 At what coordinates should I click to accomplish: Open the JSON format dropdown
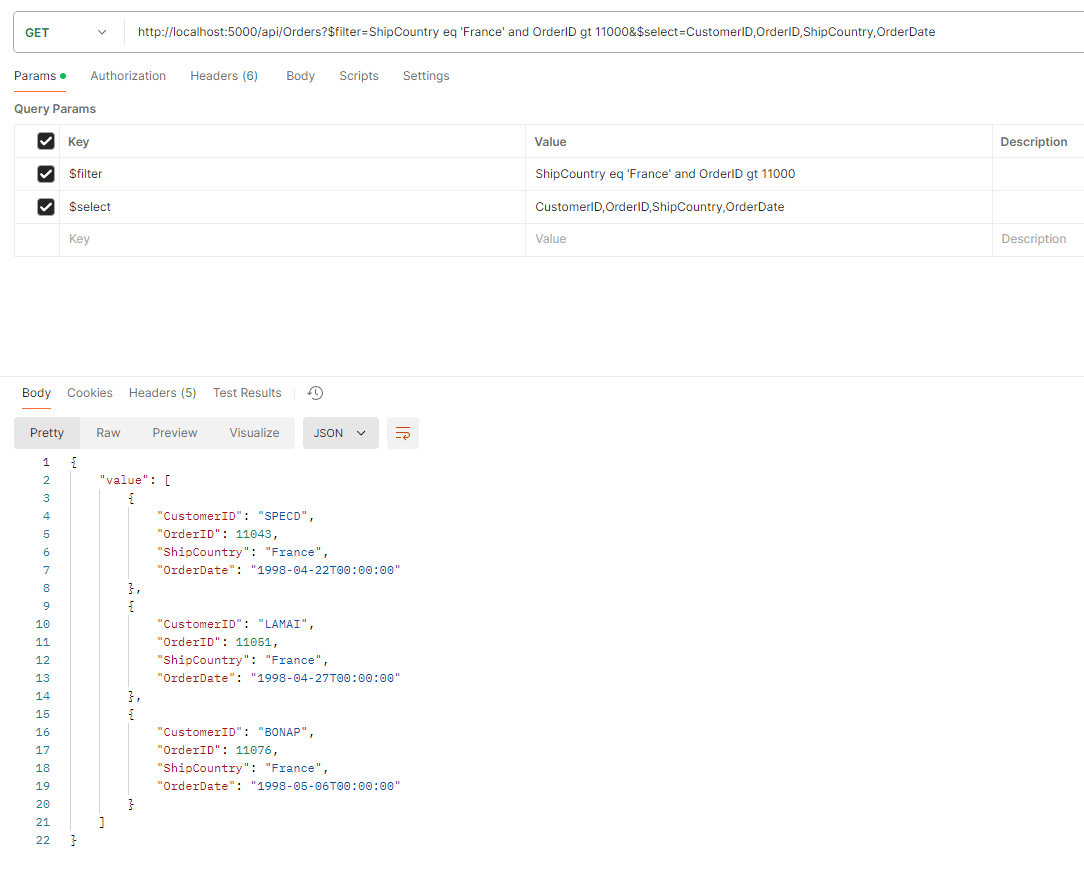[340, 433]
